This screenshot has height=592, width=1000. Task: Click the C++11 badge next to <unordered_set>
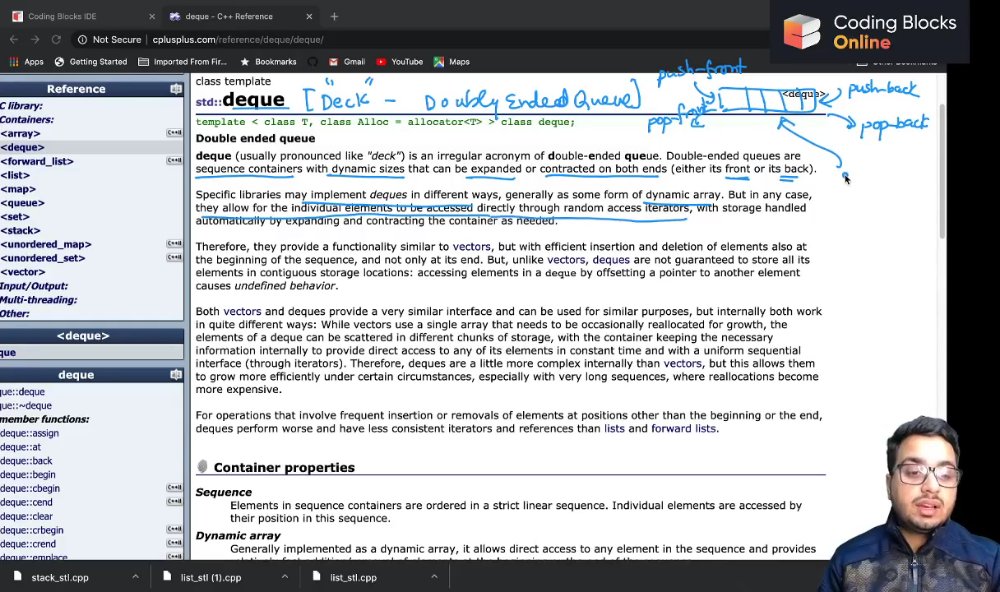(174, 258)
